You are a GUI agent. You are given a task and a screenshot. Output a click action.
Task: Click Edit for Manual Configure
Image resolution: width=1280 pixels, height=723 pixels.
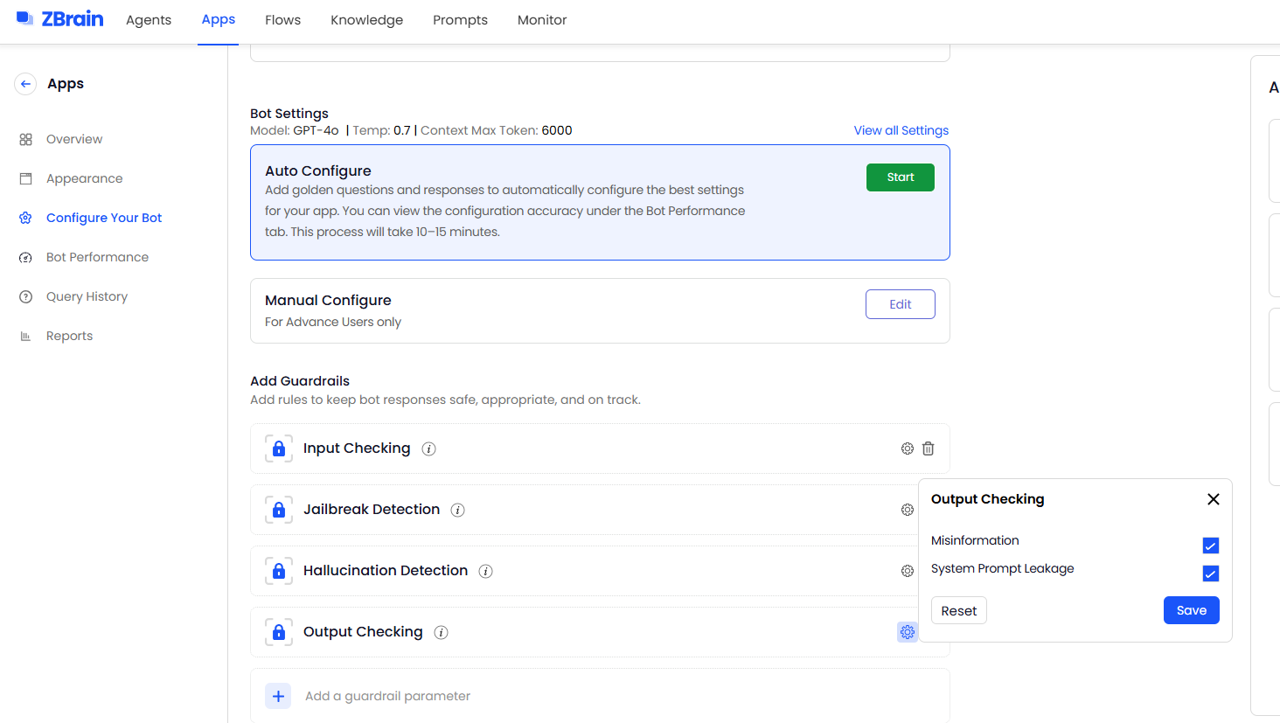[900, 304]
